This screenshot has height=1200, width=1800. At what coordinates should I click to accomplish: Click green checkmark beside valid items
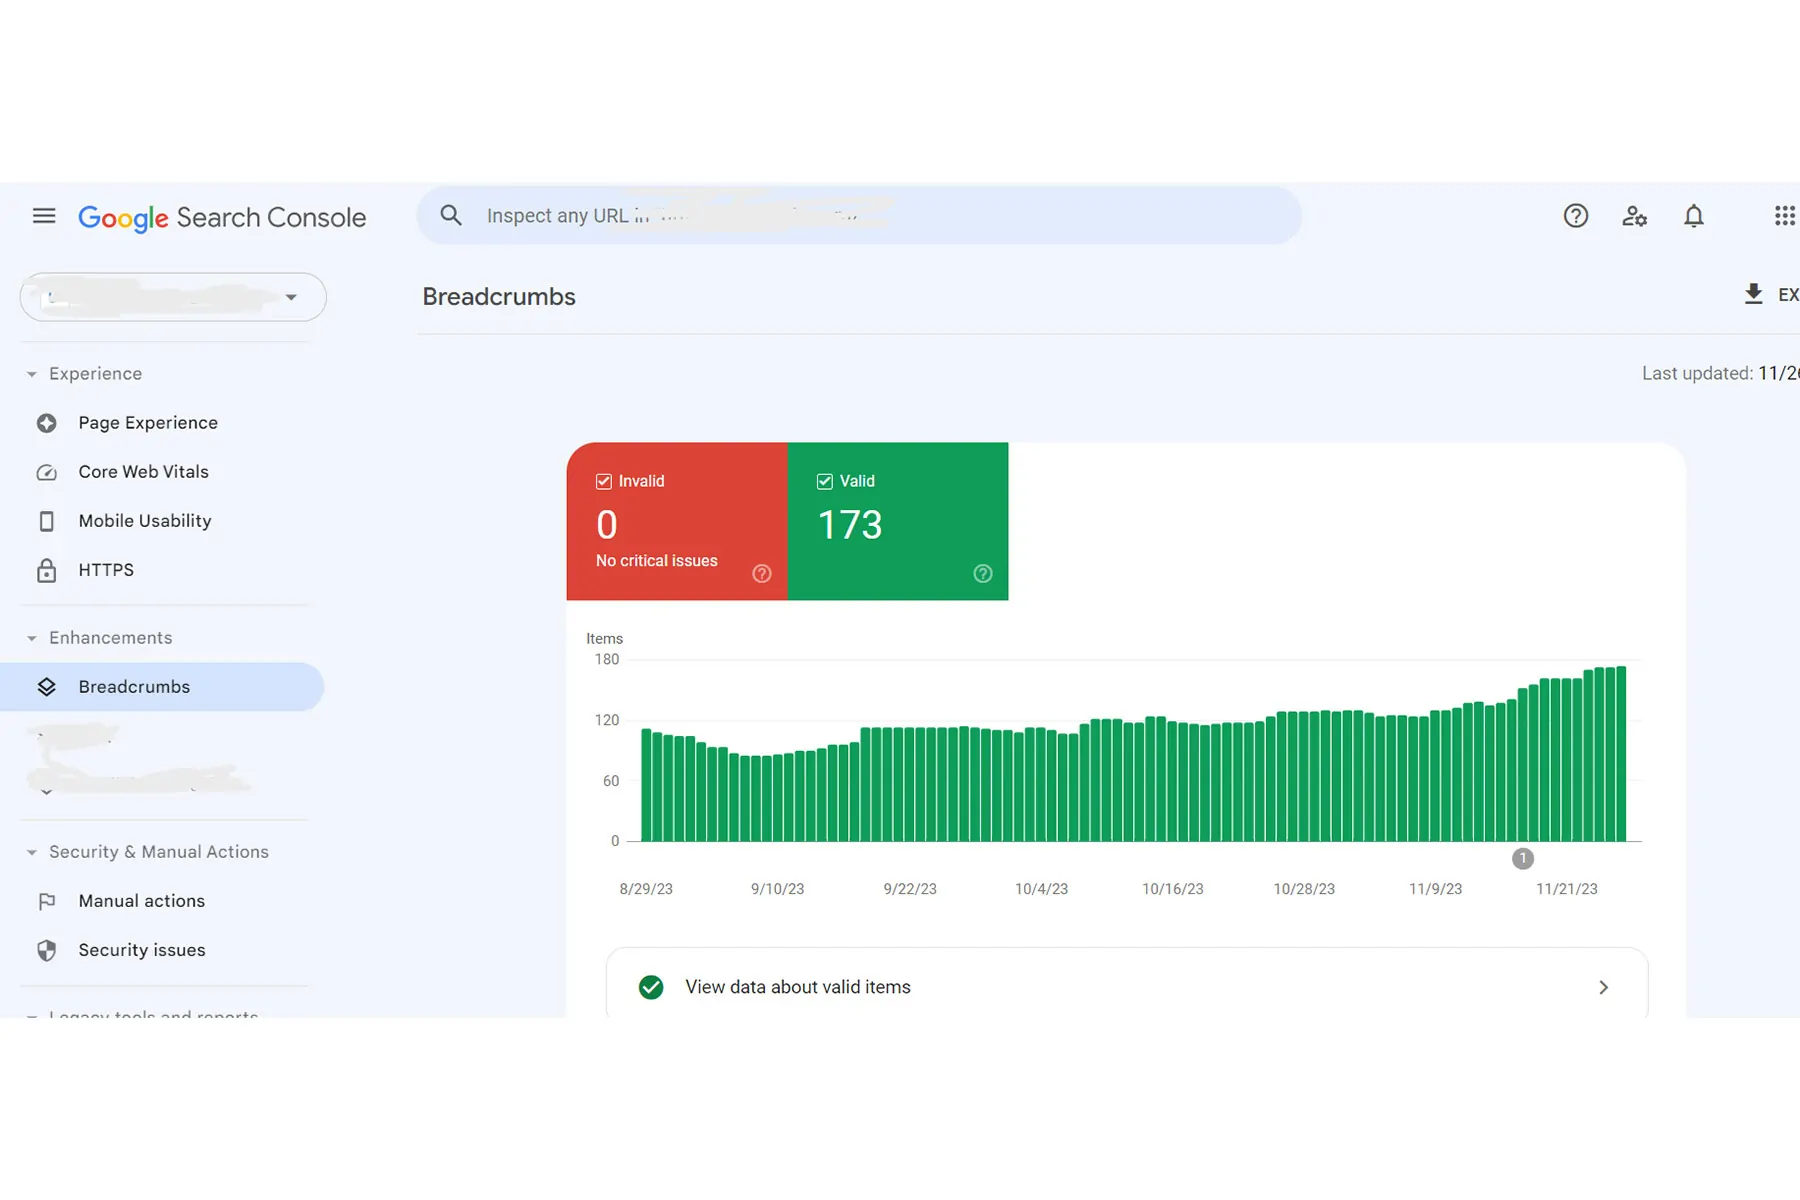click(651, 988)
